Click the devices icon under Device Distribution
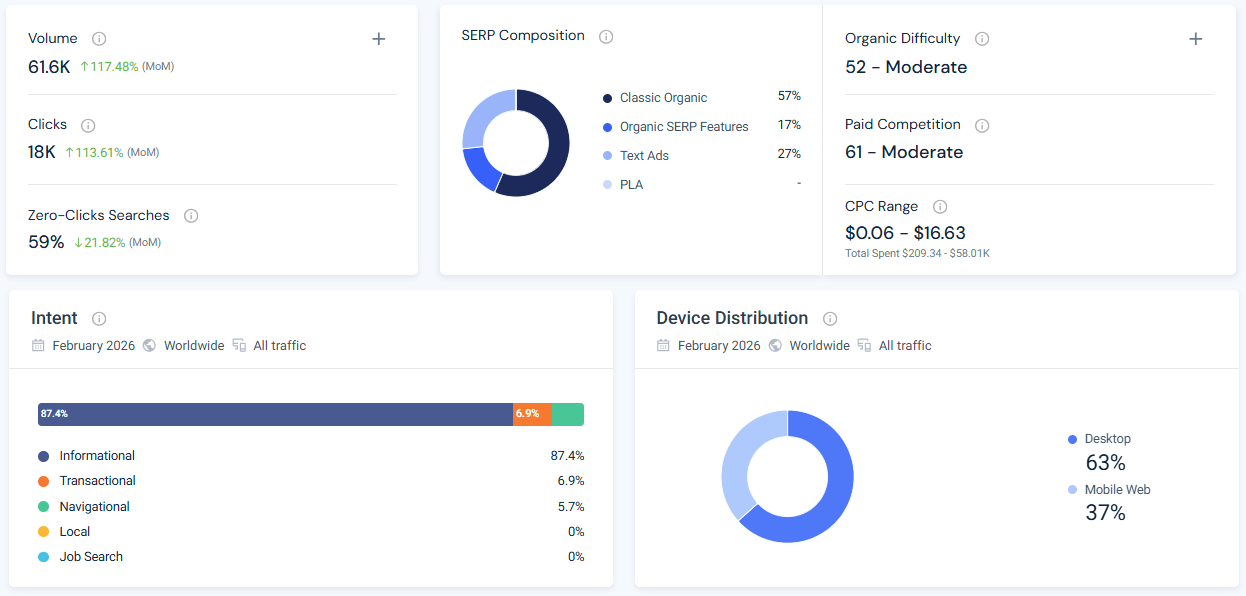Viewport: 1246px width, 596px height. (864, 346)
